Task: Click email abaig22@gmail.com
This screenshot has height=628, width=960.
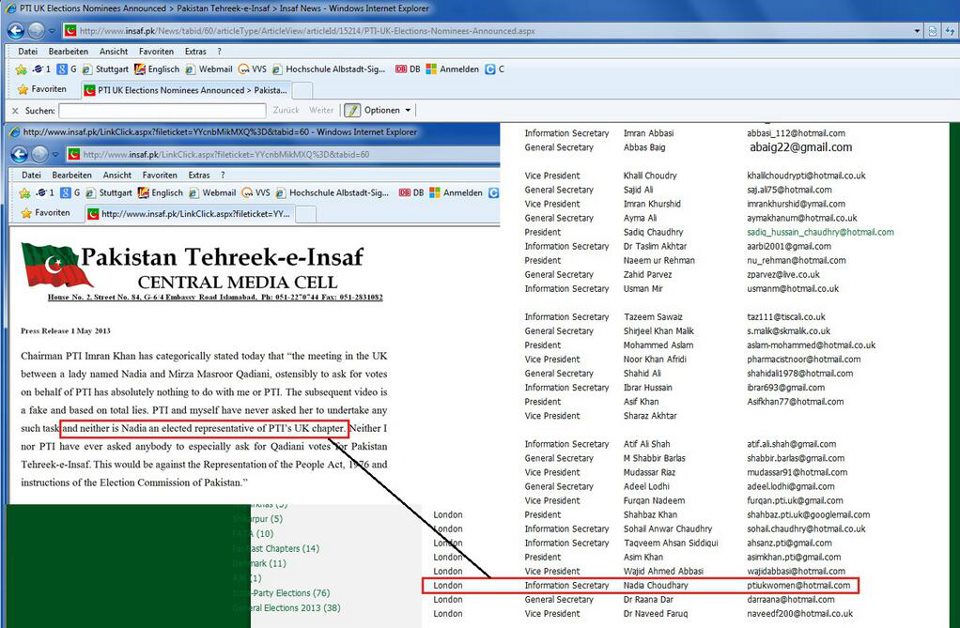Action: pyautogui.click(x=801, y=147)
